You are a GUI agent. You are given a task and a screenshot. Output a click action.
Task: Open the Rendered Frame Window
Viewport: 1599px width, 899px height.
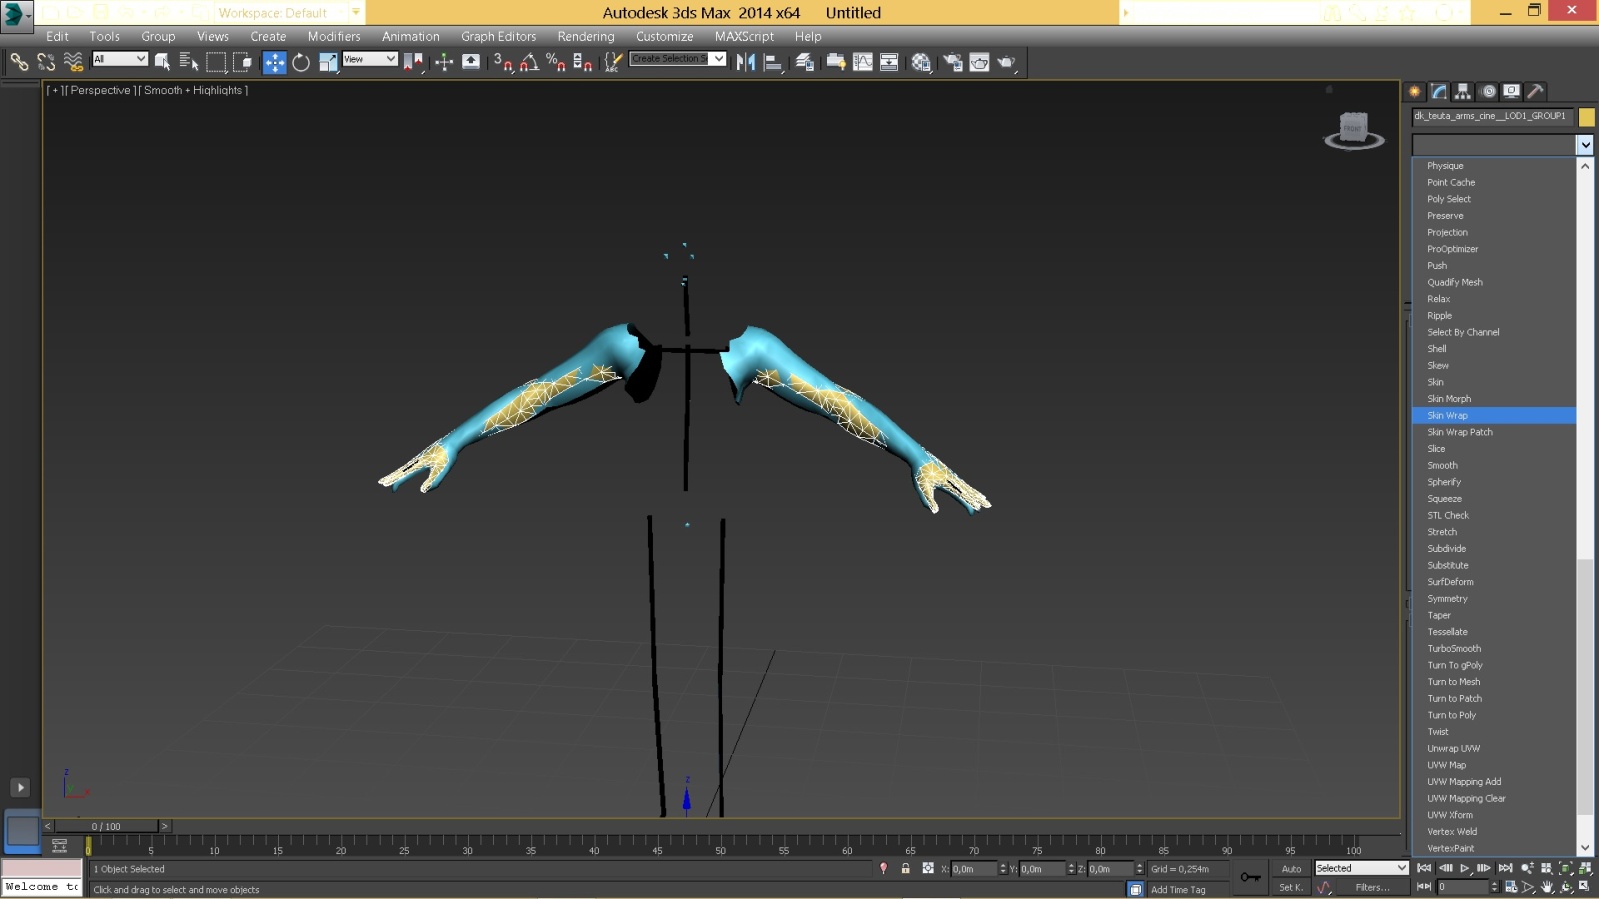[x=980, y=62]
